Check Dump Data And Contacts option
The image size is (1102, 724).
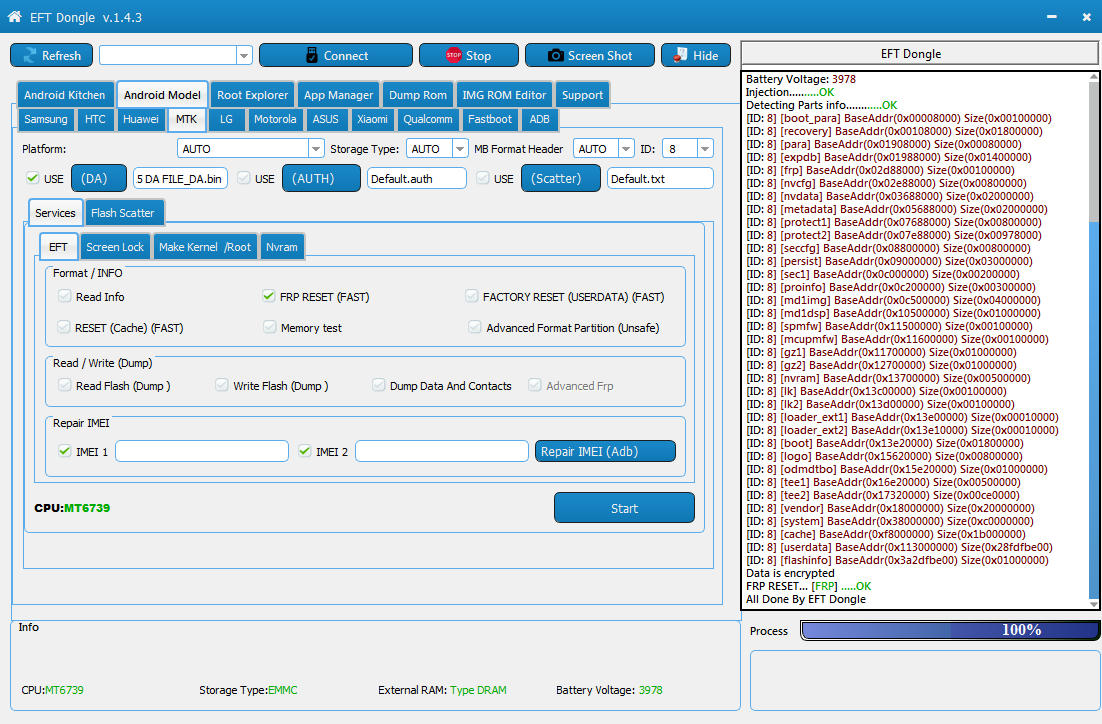379,385
